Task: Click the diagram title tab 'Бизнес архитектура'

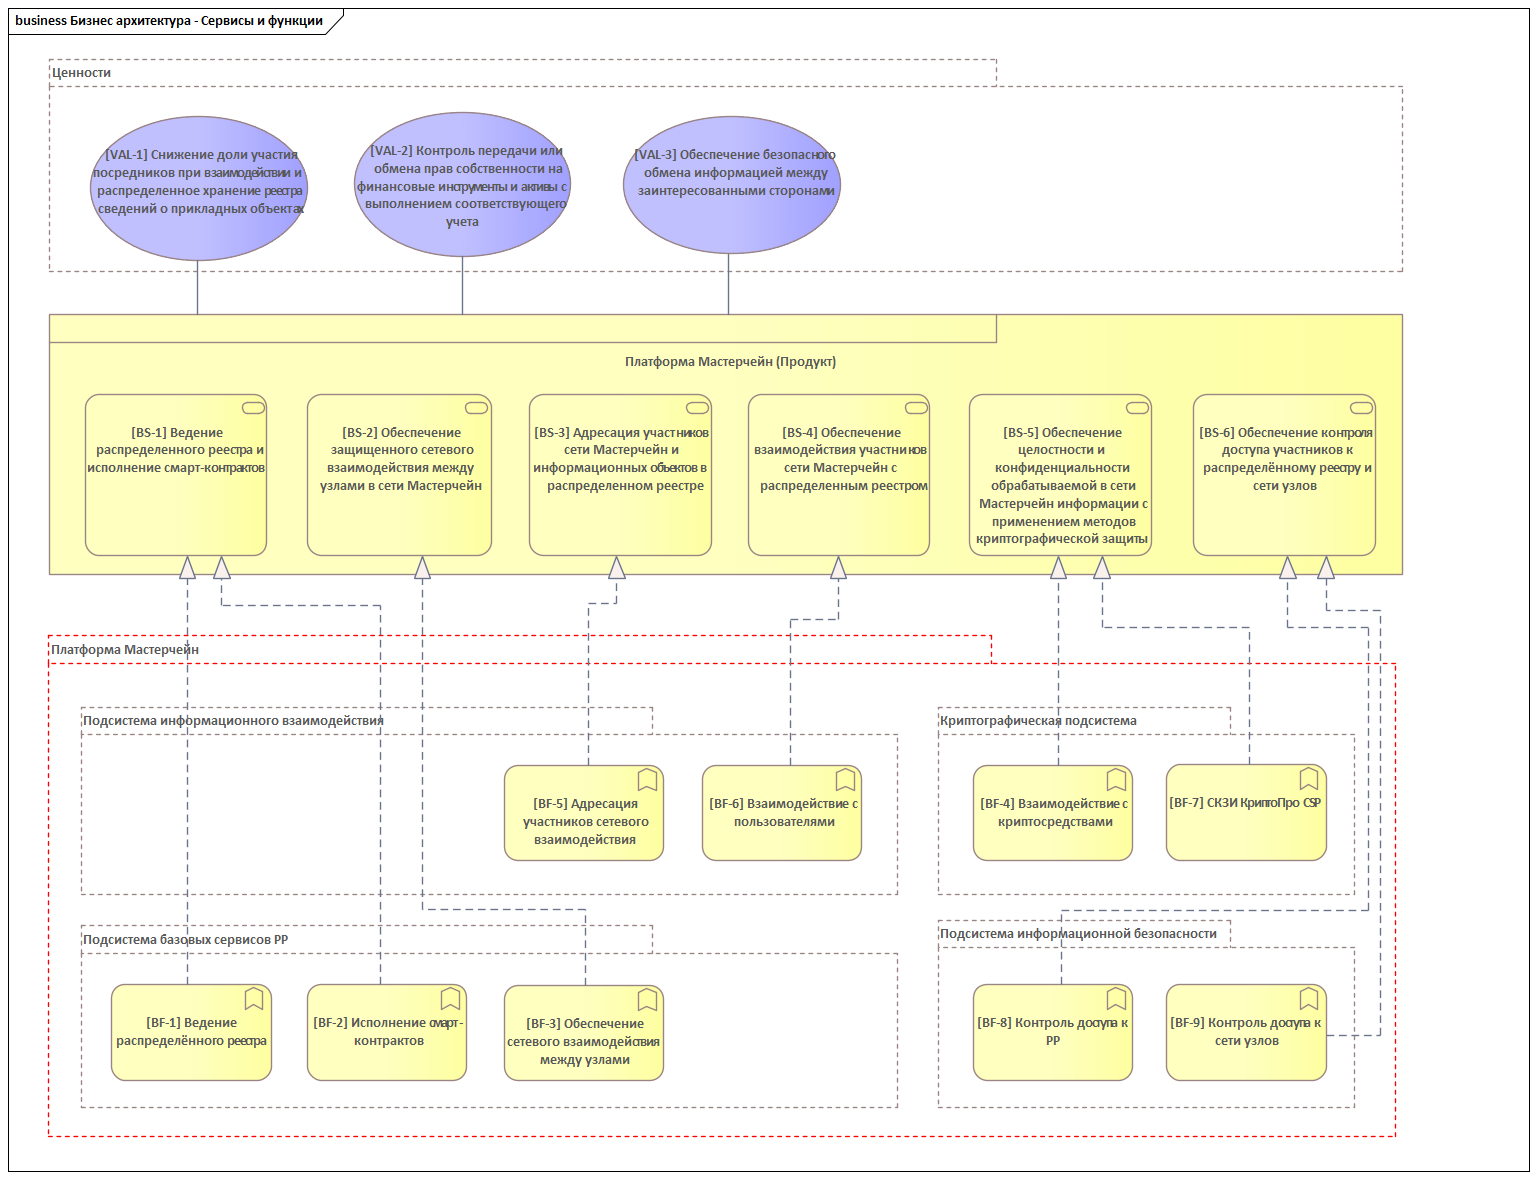Action: (x=170, y=21)
